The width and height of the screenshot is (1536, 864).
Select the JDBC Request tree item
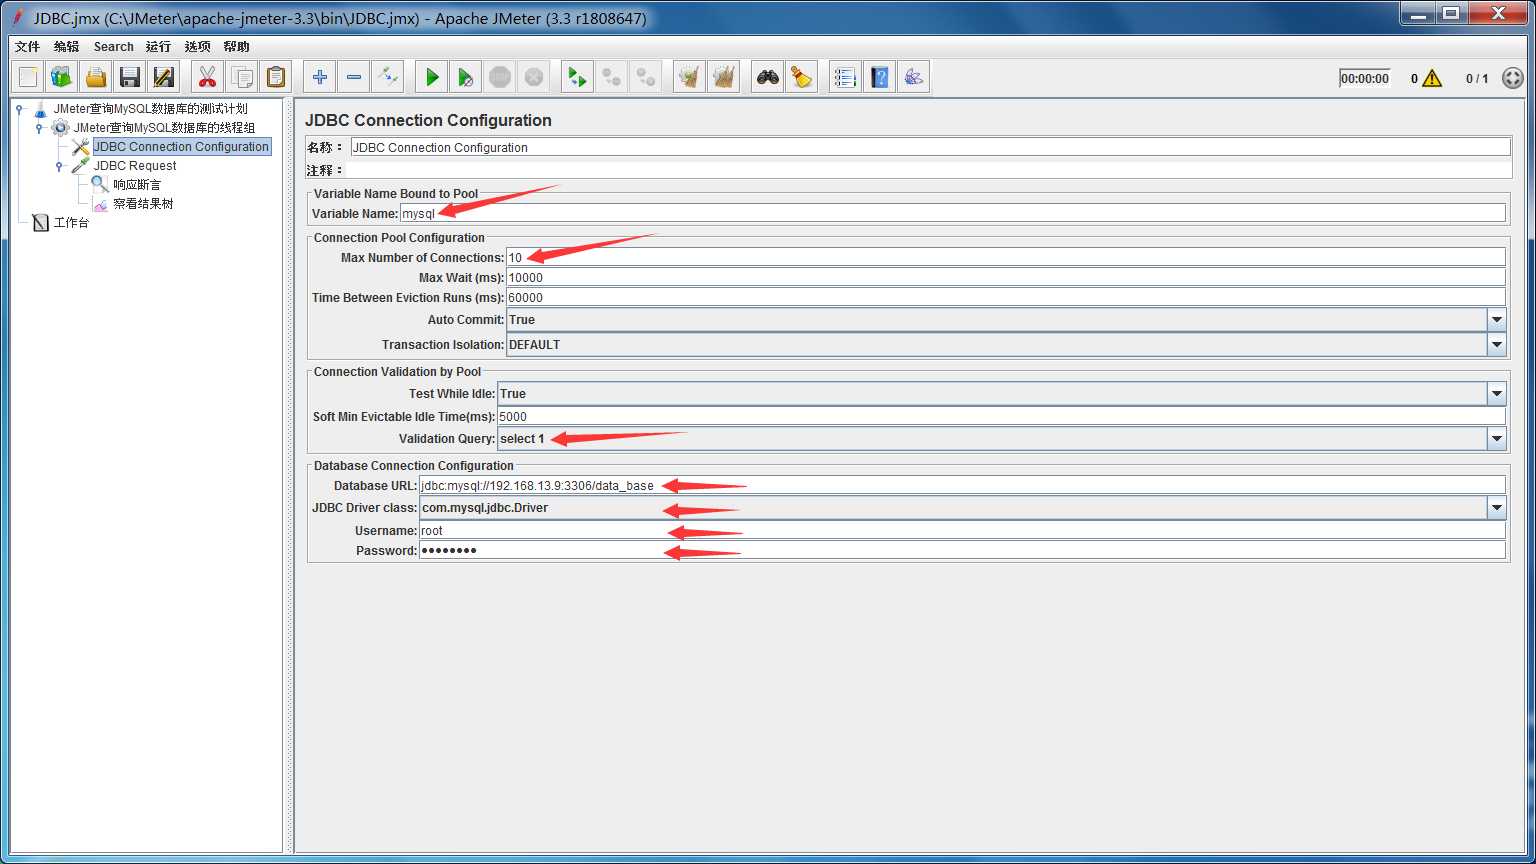135,166
